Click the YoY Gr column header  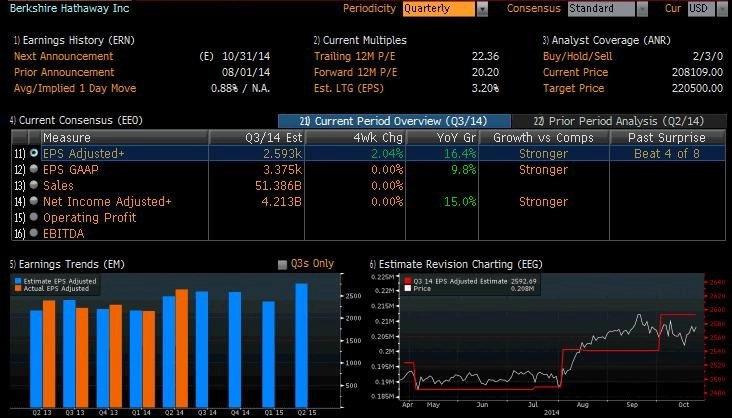pos(442,137)
